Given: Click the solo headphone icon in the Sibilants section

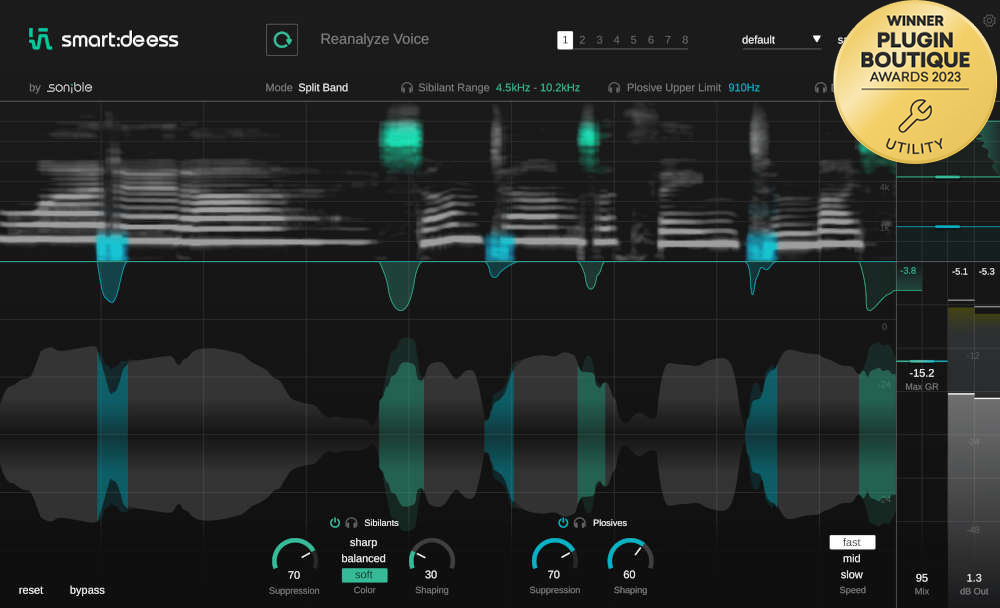Looking at the screenshot, I should 351,522.
